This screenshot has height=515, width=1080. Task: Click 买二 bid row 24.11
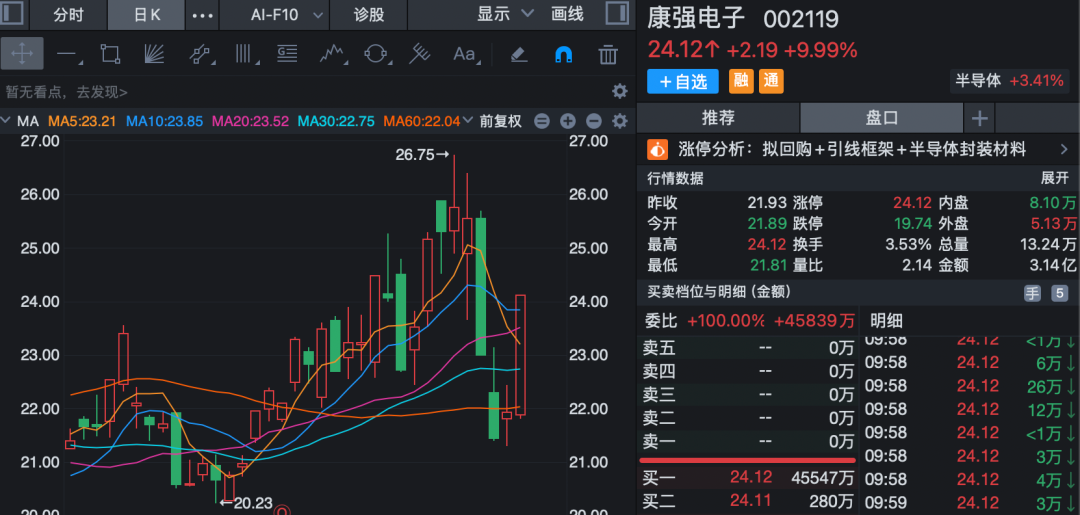coord(748,501)
